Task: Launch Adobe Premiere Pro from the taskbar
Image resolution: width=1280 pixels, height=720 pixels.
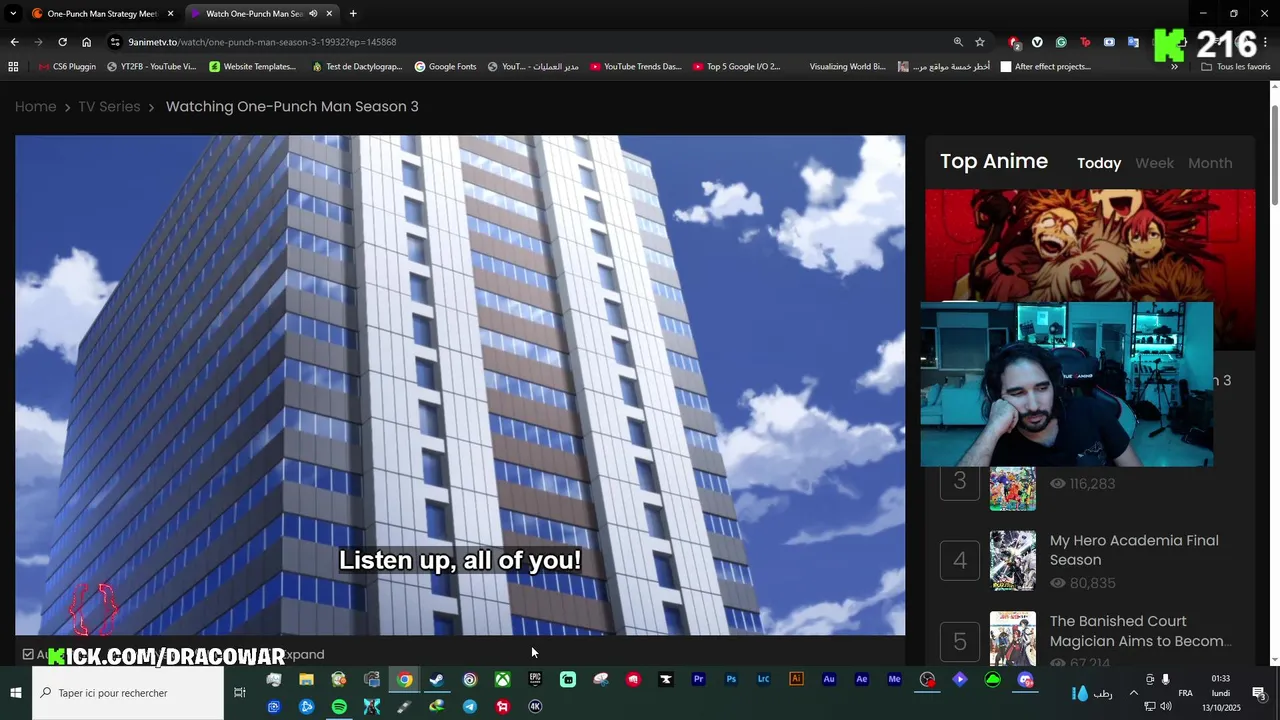Action: click(x=698, y=680)
